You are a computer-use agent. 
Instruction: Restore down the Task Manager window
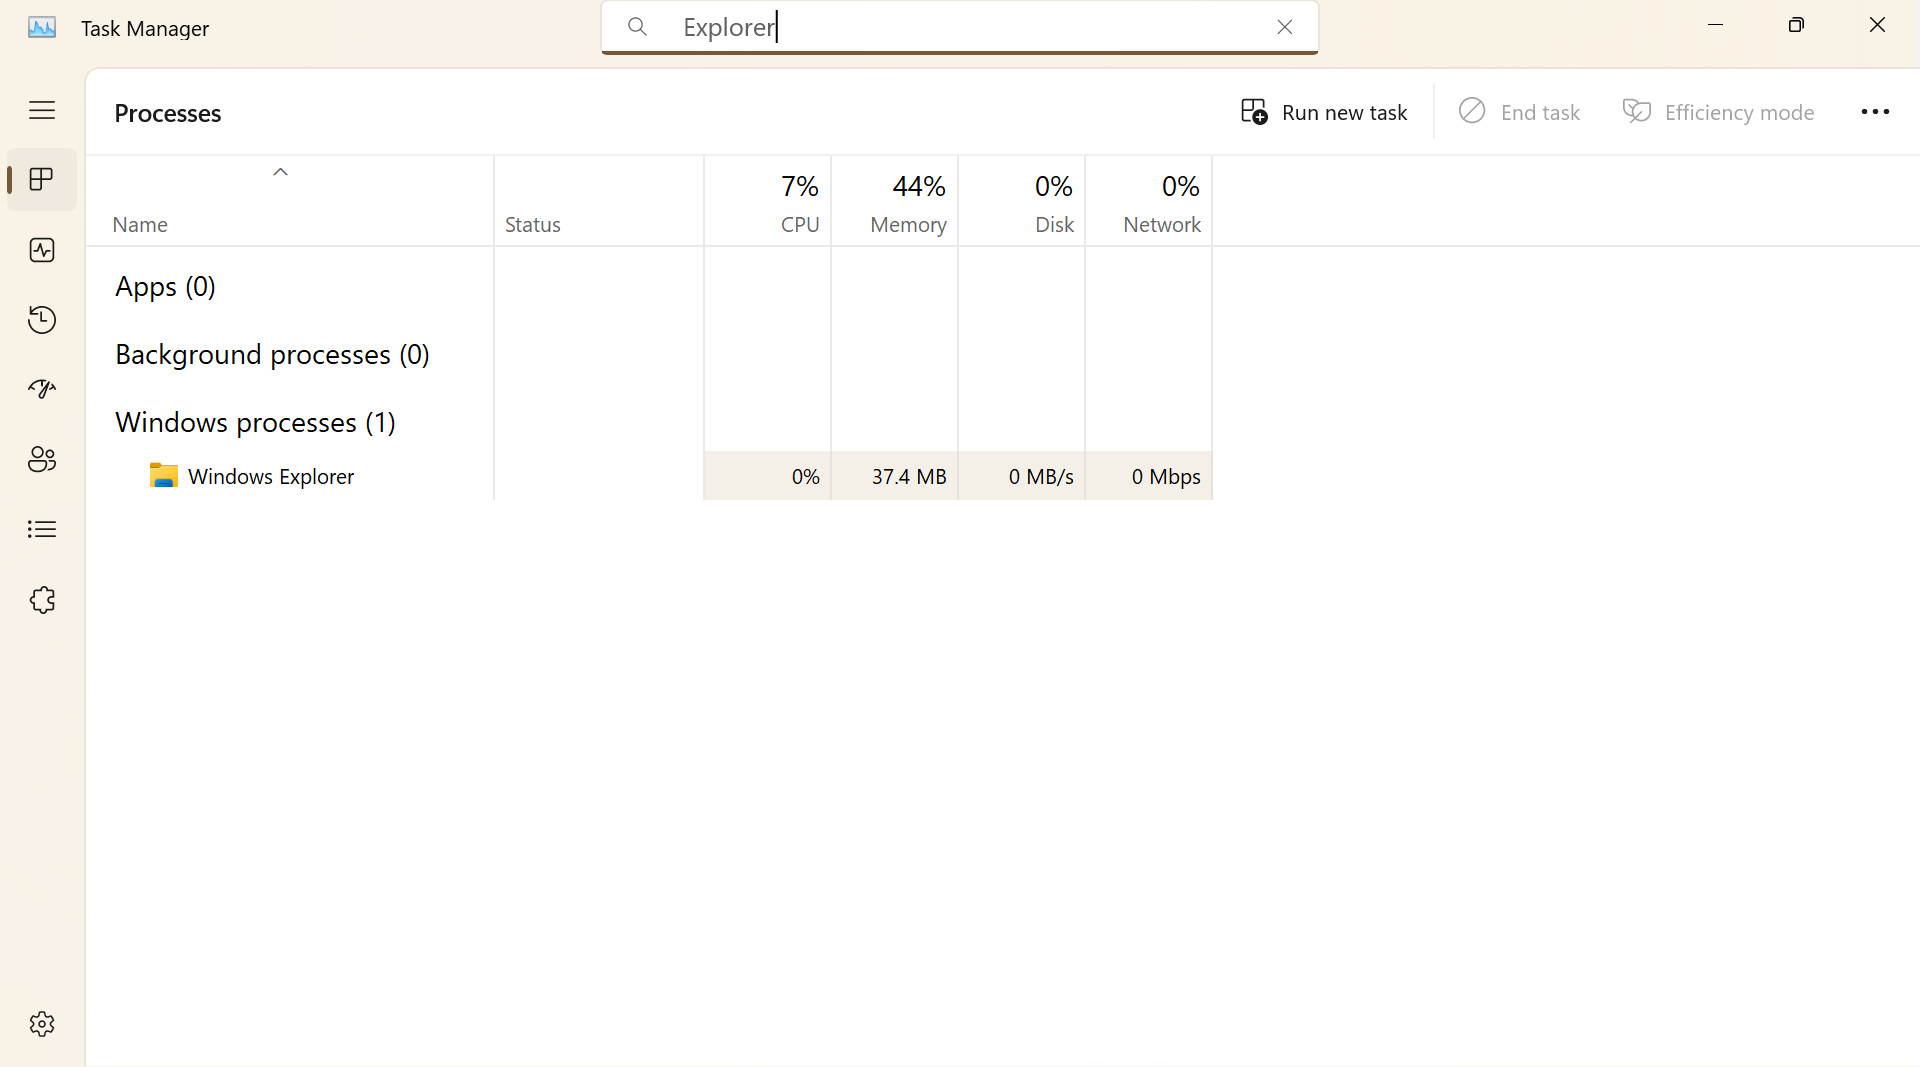[x=1796, y=25]
